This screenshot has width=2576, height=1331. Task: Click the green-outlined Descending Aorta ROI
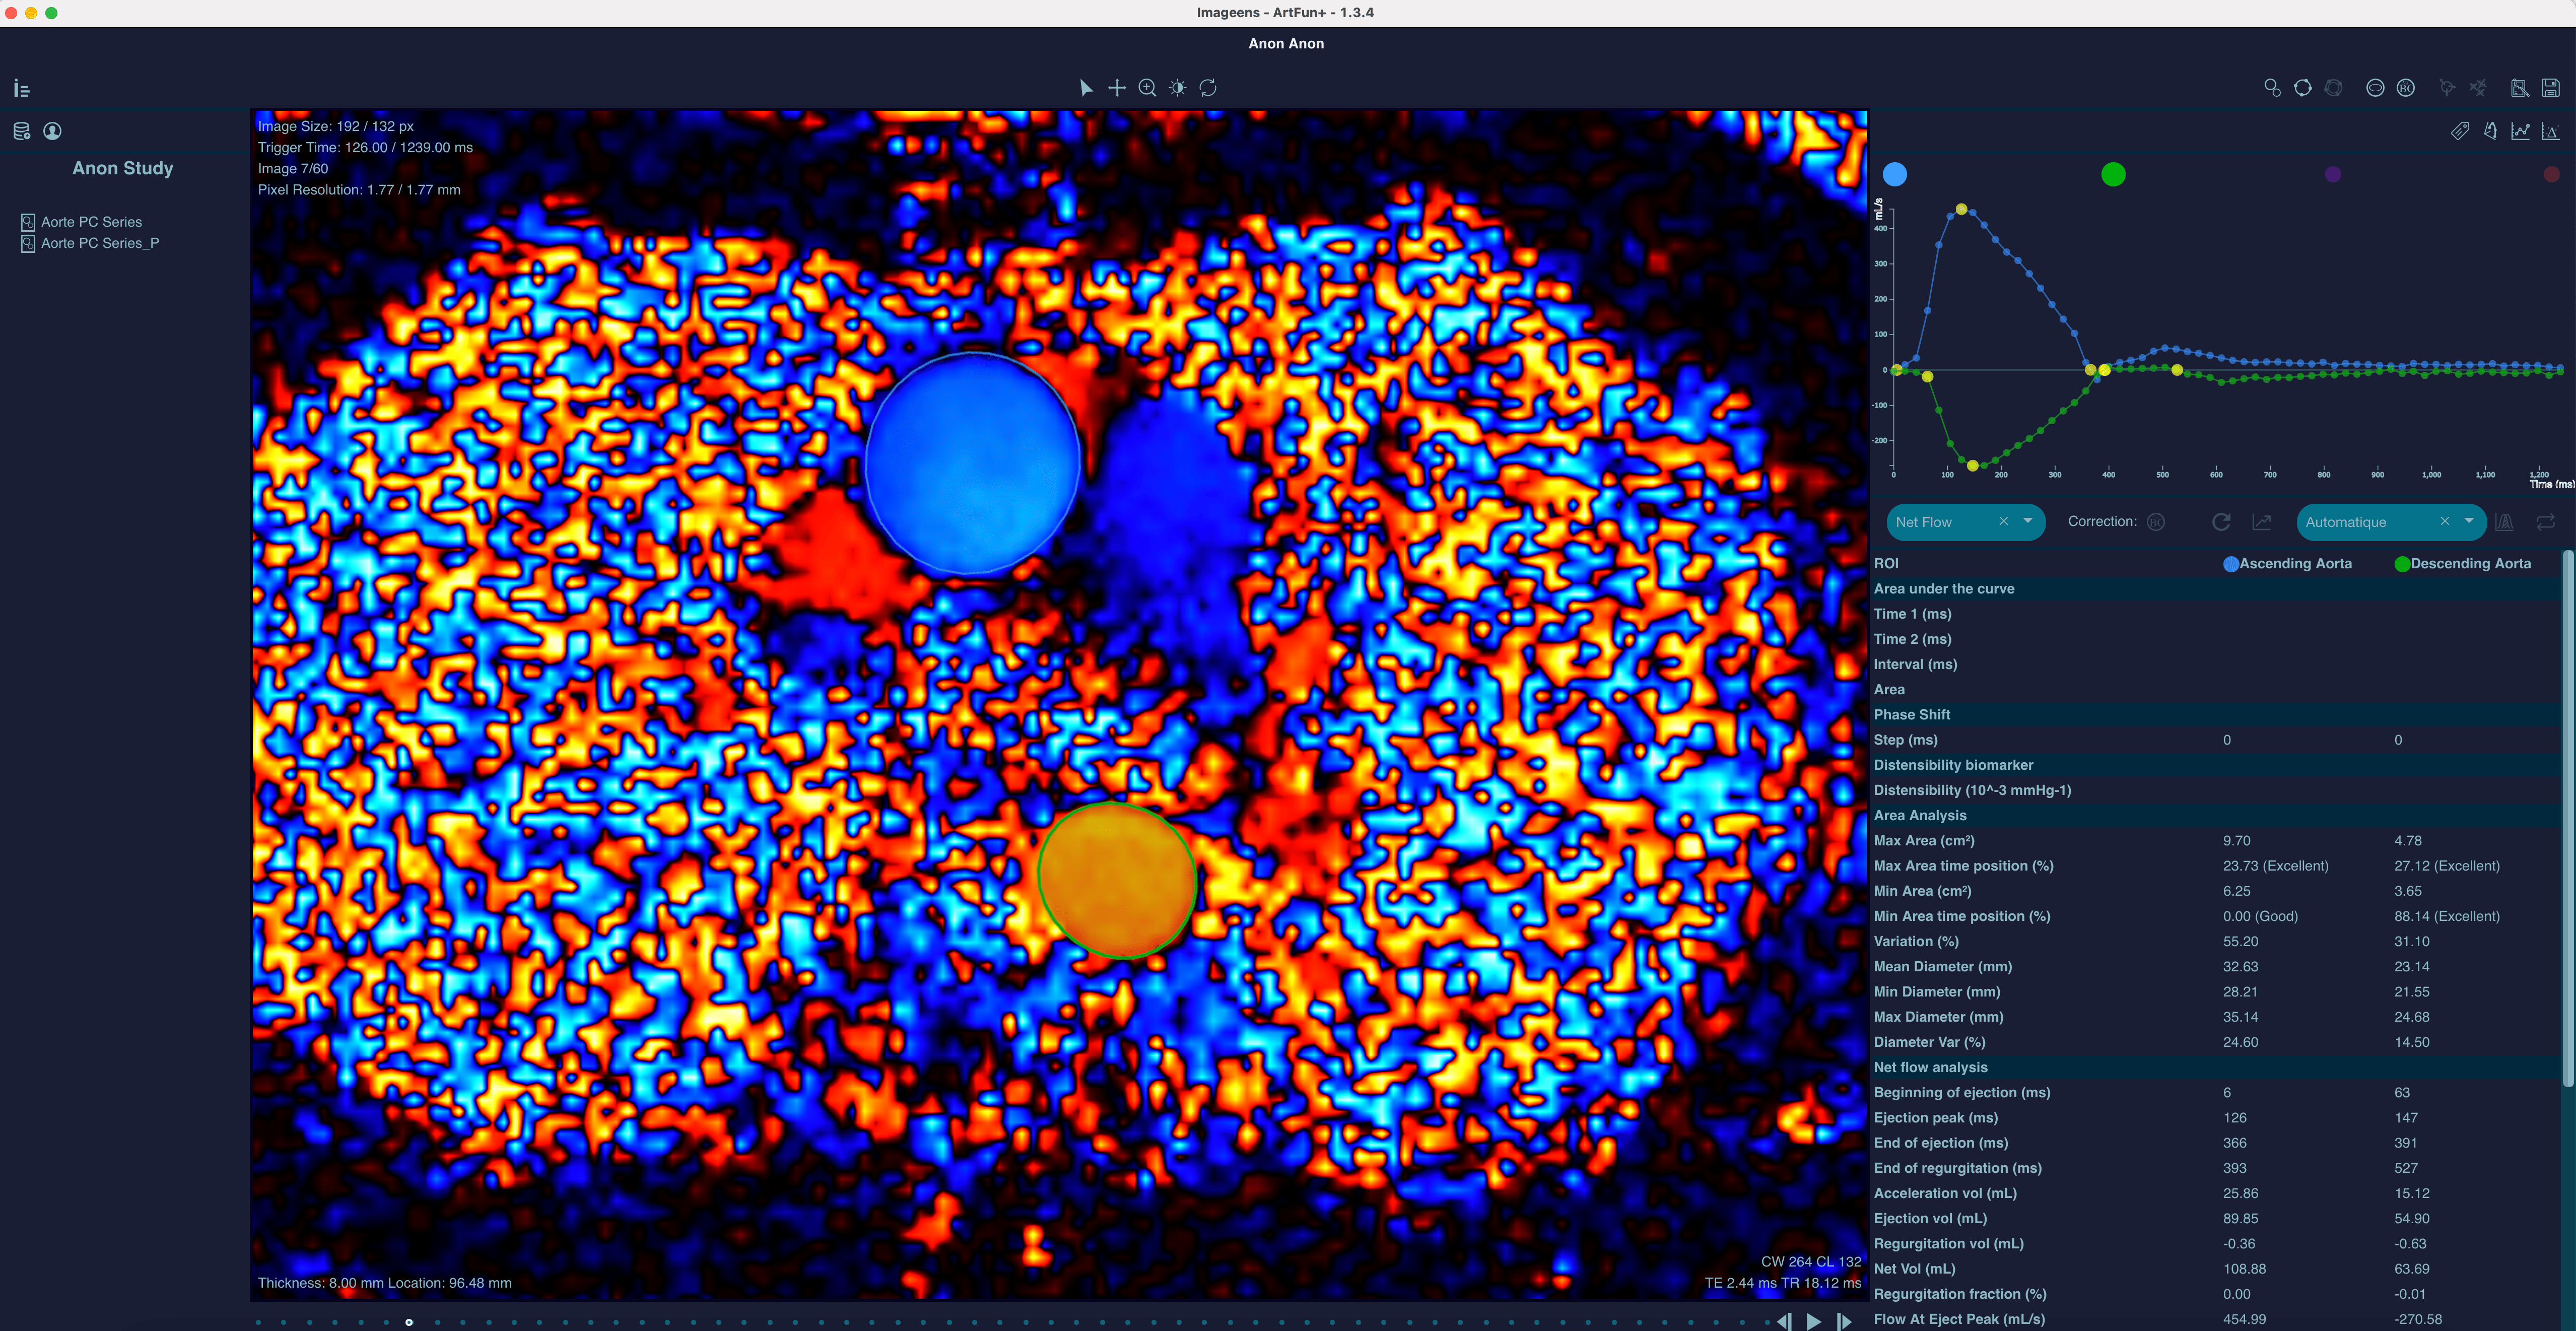point(1117,880)
